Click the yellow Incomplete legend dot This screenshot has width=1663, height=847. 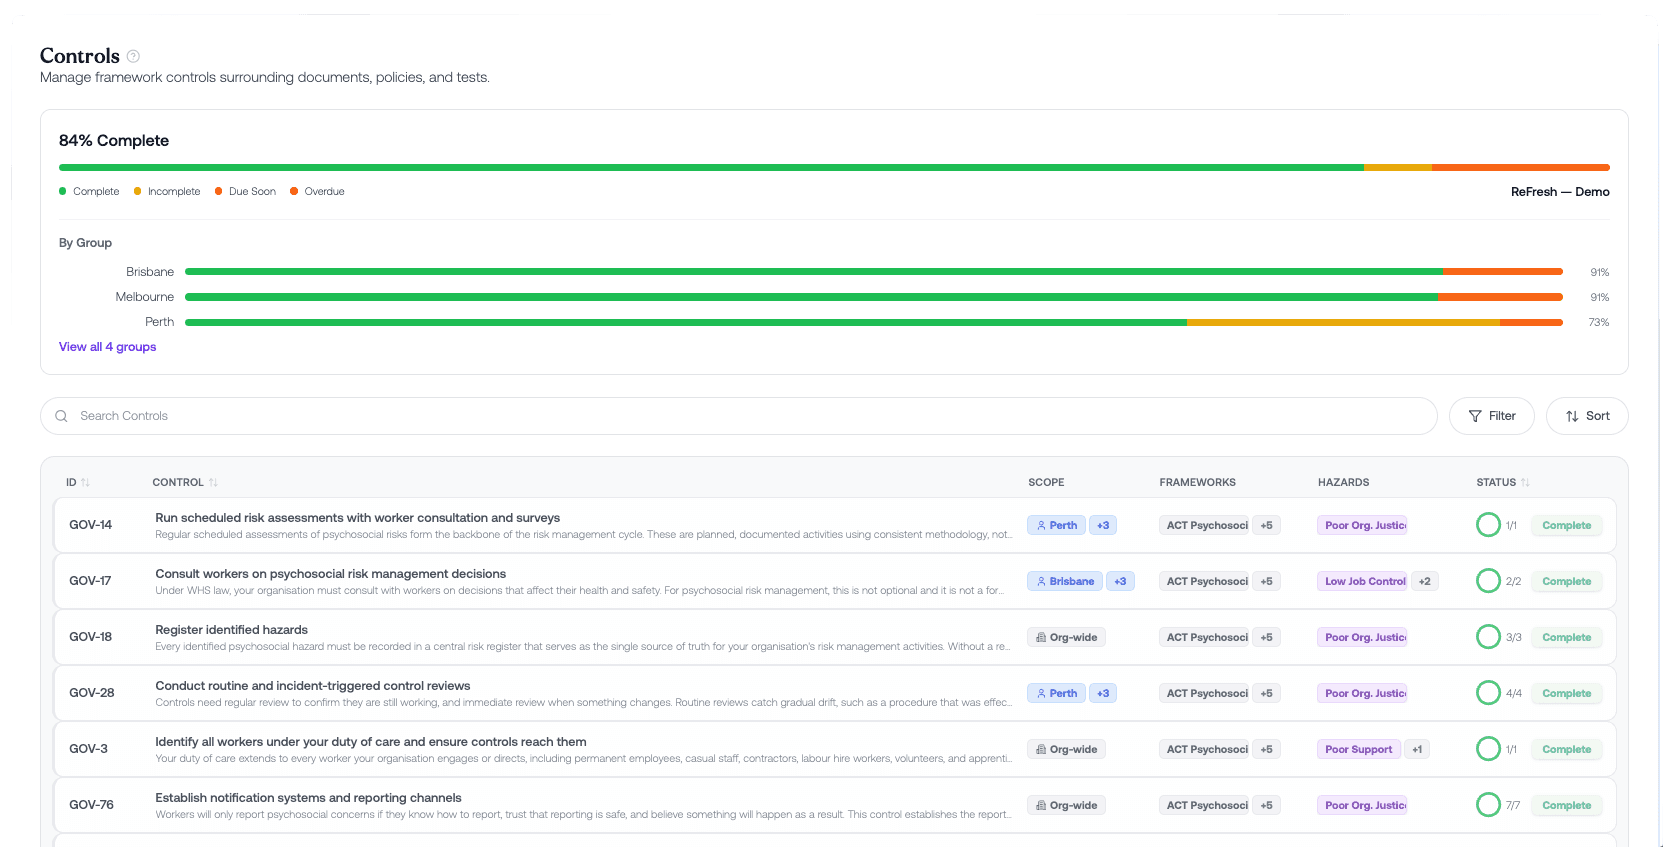pos(138,191)
